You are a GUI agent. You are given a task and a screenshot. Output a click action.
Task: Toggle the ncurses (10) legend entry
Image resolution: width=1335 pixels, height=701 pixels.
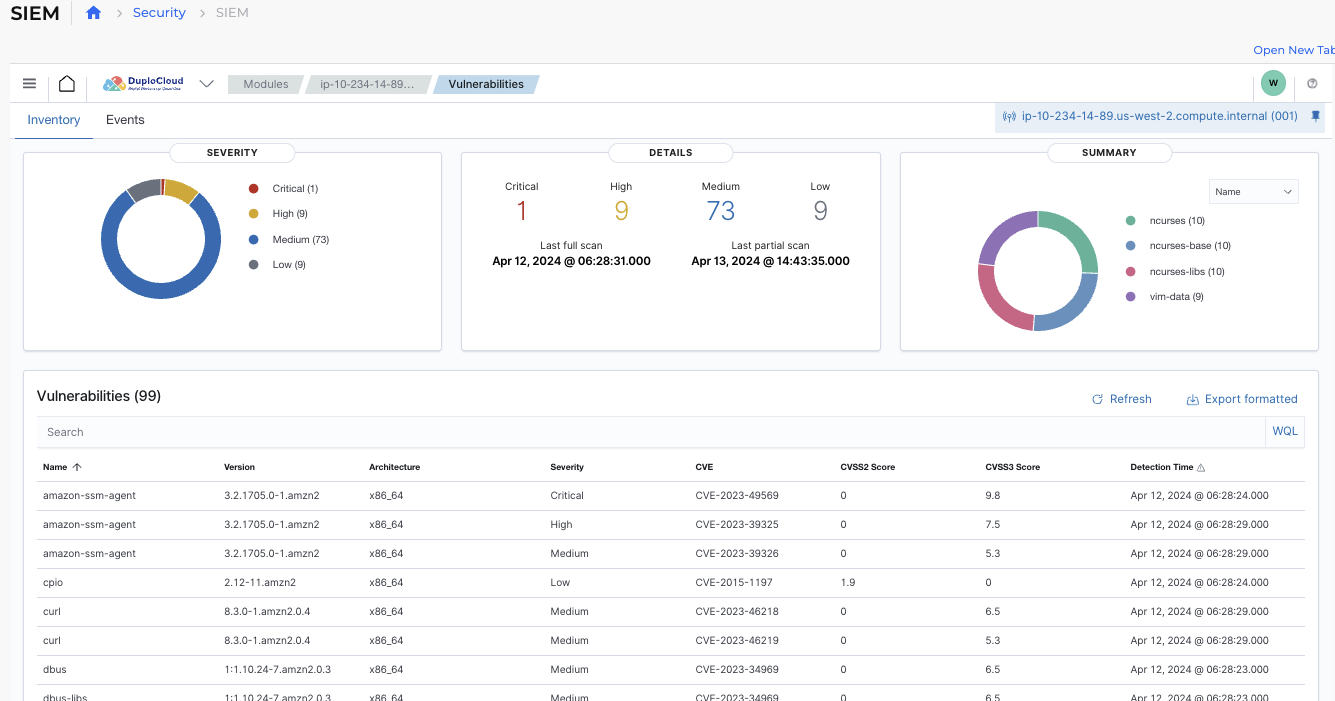tap(1165, 221)
